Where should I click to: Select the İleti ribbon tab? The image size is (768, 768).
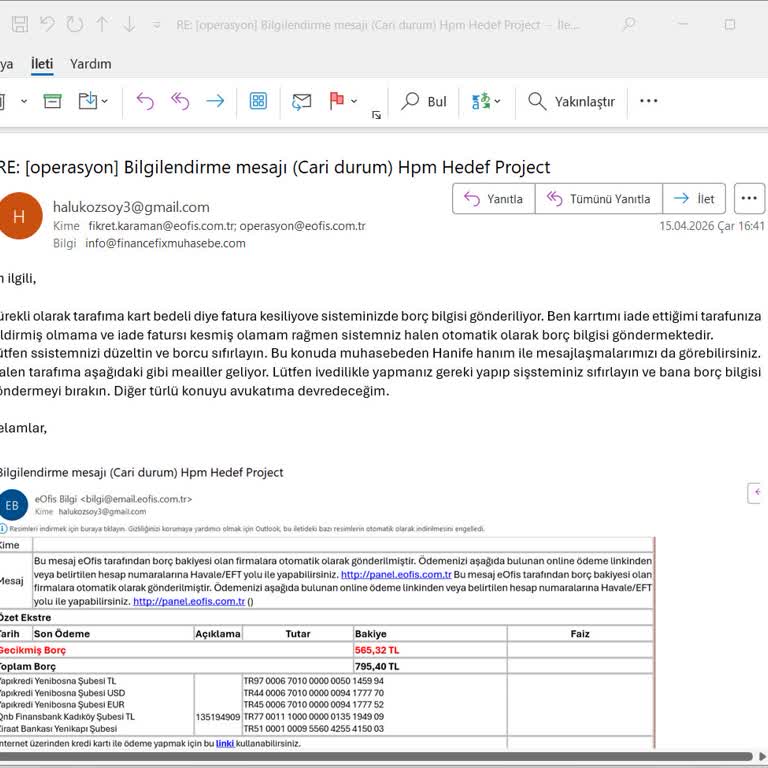point(41,64)
